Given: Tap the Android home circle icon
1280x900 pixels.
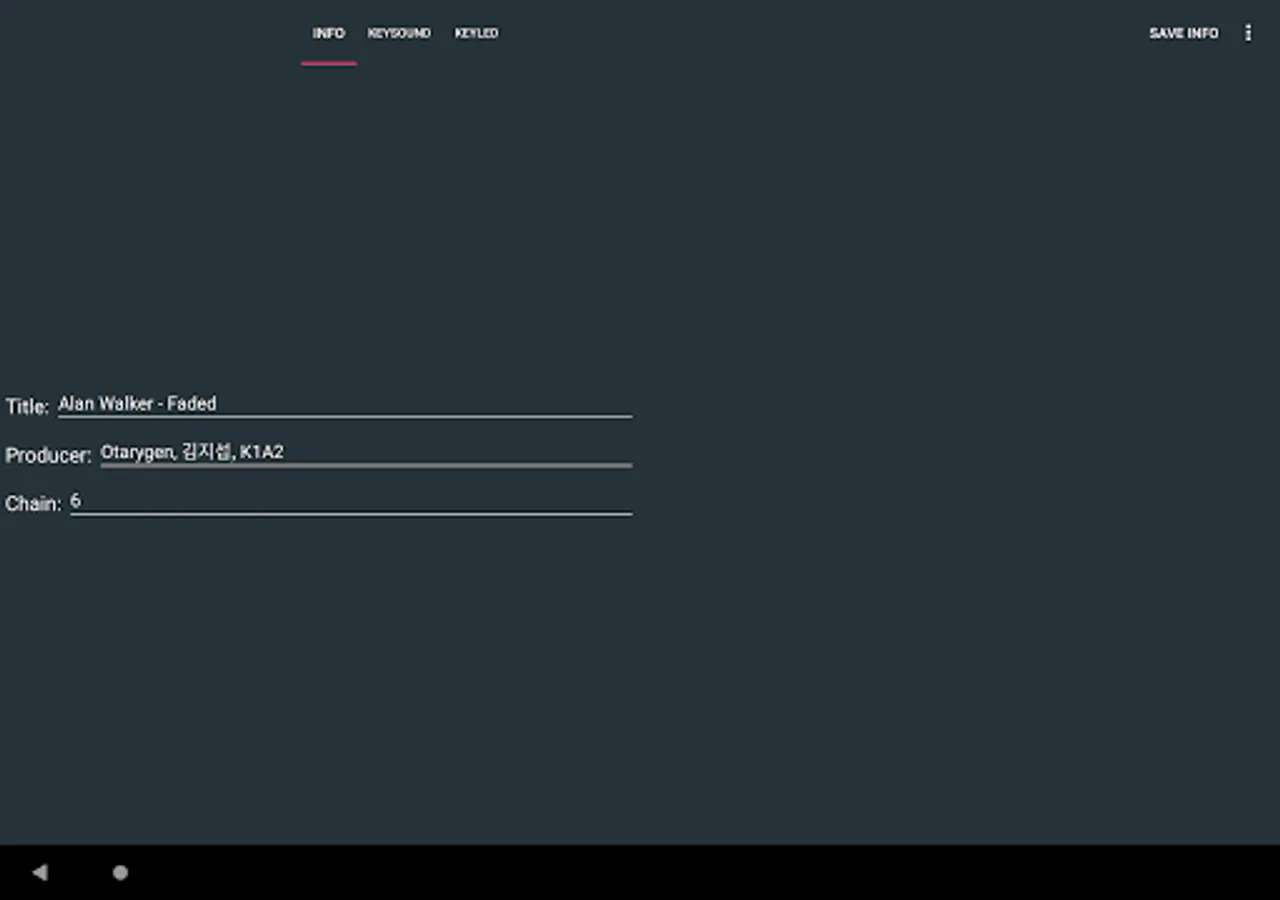Looking at the screenshot, I should tap(120, 872).
